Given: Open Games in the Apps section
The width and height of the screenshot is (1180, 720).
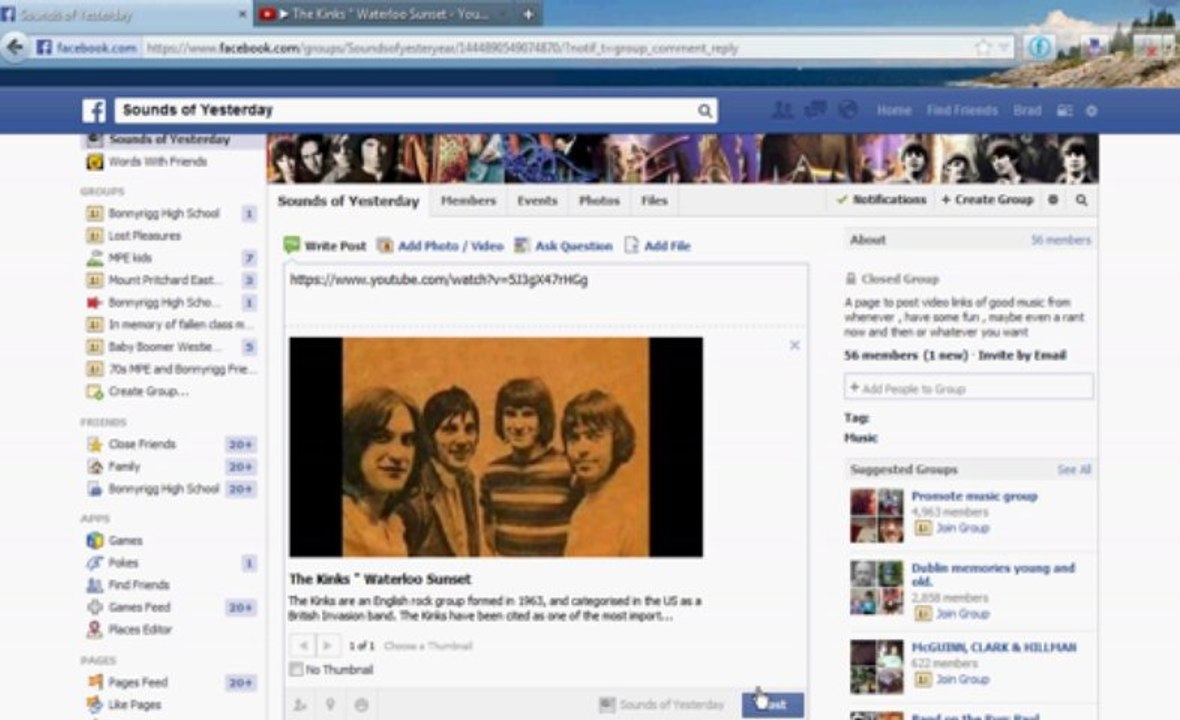Looking at the screenshot, I should pos(125,540).
